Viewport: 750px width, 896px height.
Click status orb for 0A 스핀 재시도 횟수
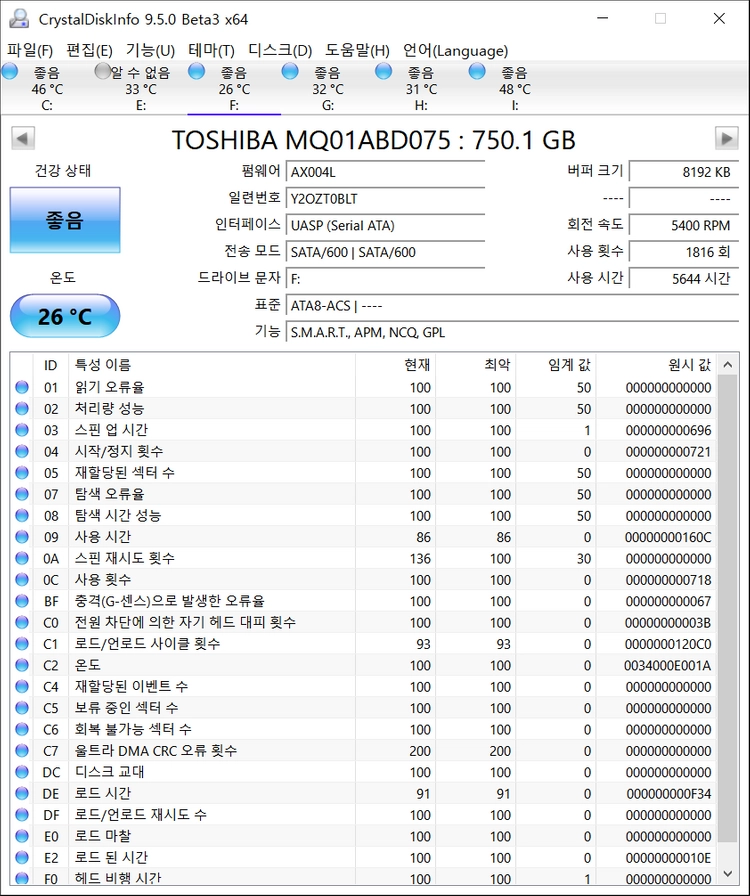tap(22, 558)
